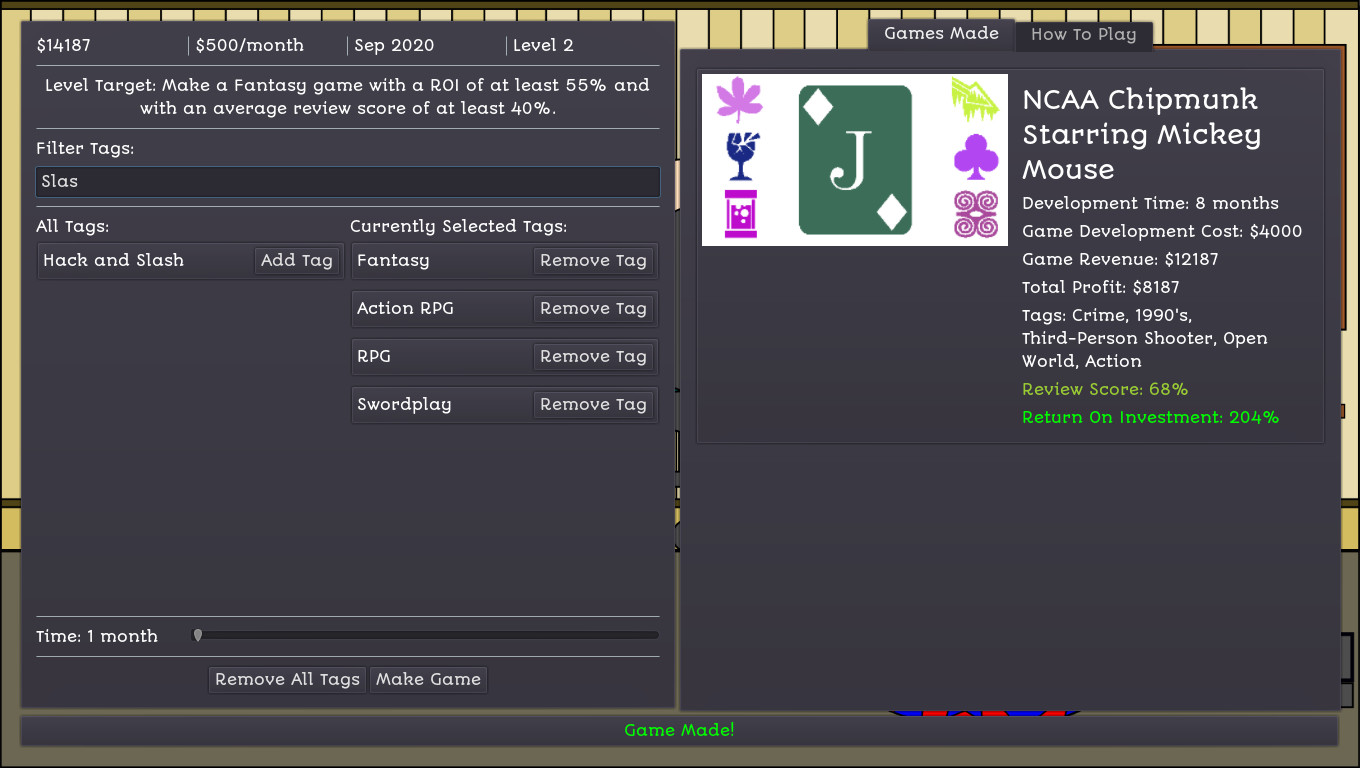
Task: Remove the RPG tag from selection
Action: [x=593, y=356]
